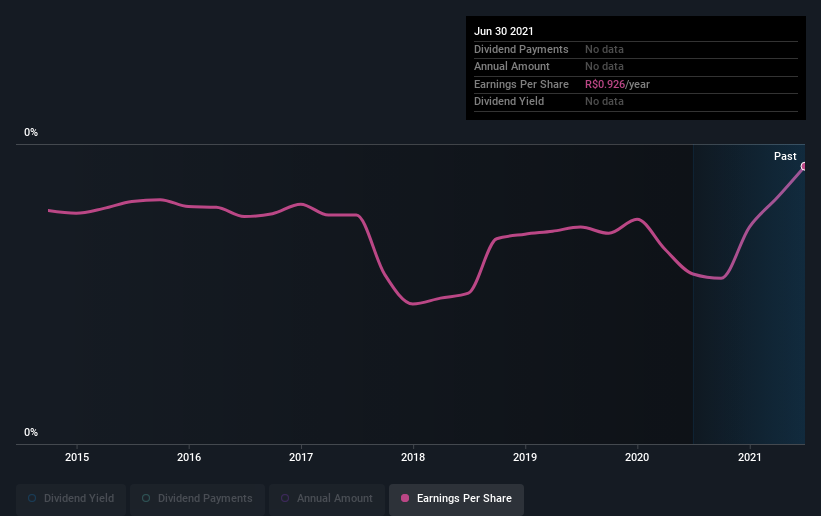
Task: Click the Dividend Yield circle icon
Action: [x=32, y=498]
